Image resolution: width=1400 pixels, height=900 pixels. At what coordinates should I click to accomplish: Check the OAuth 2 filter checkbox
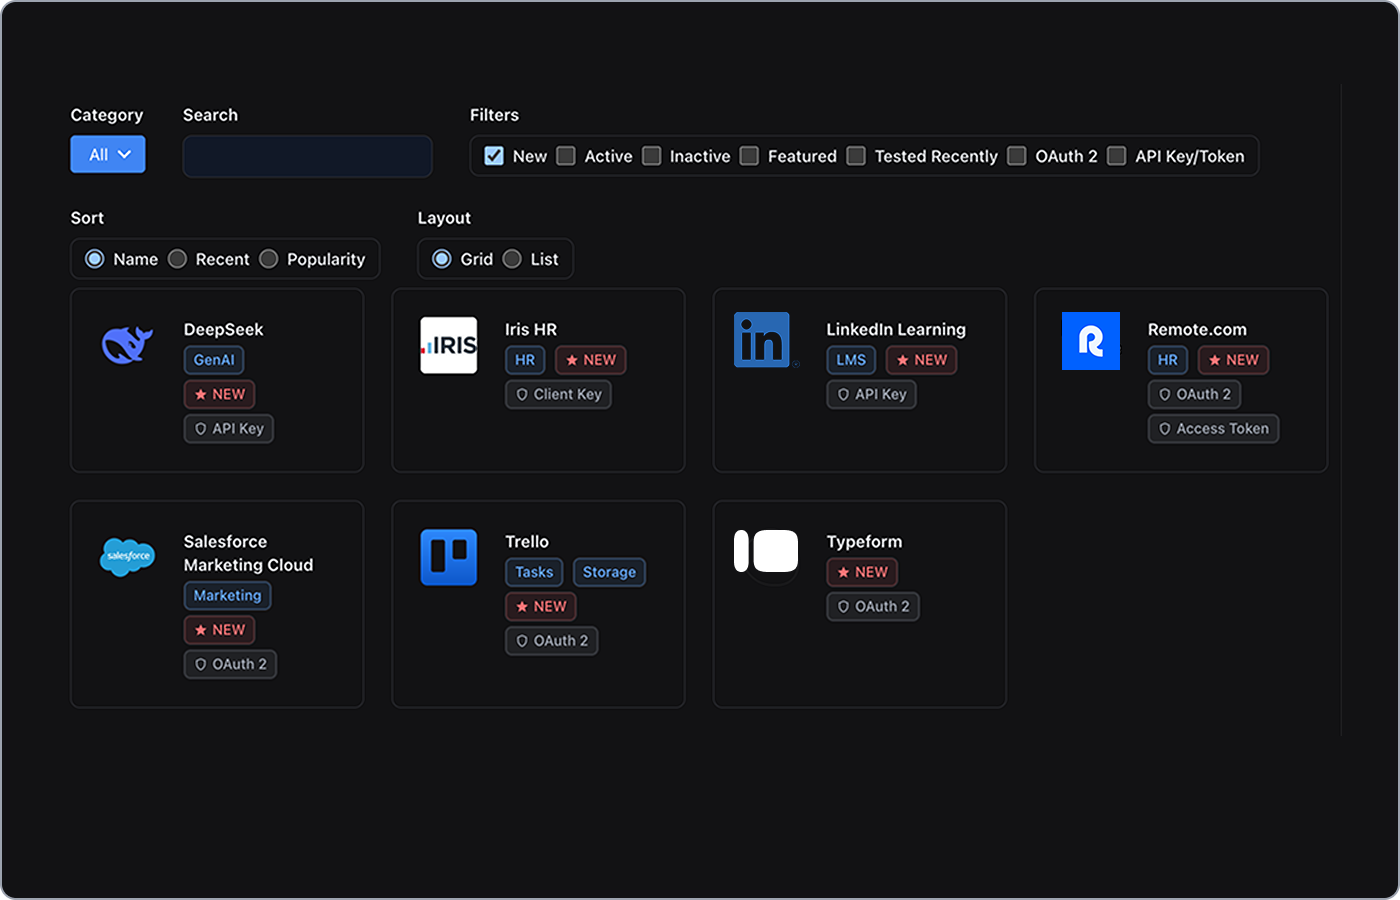[x=1017, y=156]
